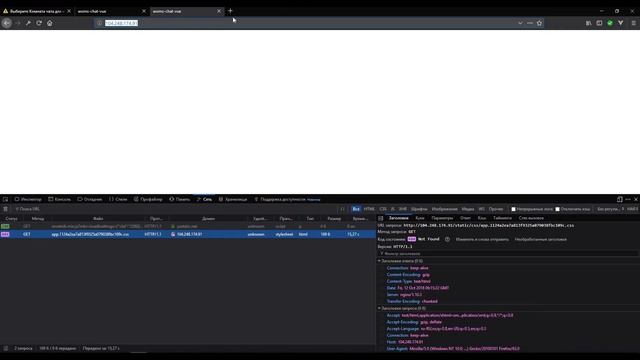
Task: Open the Params tab in request details
Action: tap(442, 218)
